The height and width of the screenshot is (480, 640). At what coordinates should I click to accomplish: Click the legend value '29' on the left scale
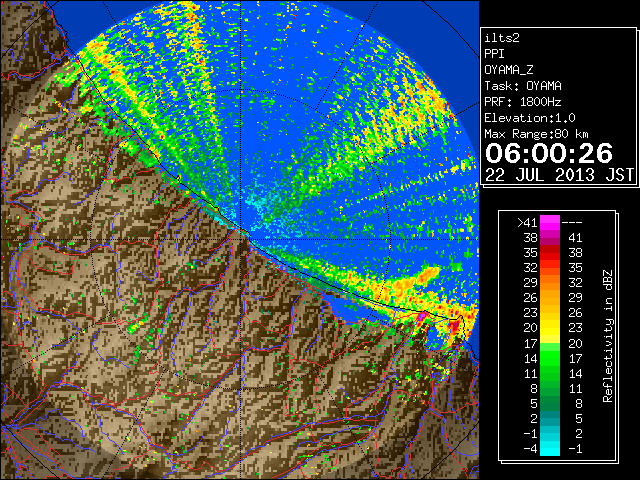coord(531,282)
